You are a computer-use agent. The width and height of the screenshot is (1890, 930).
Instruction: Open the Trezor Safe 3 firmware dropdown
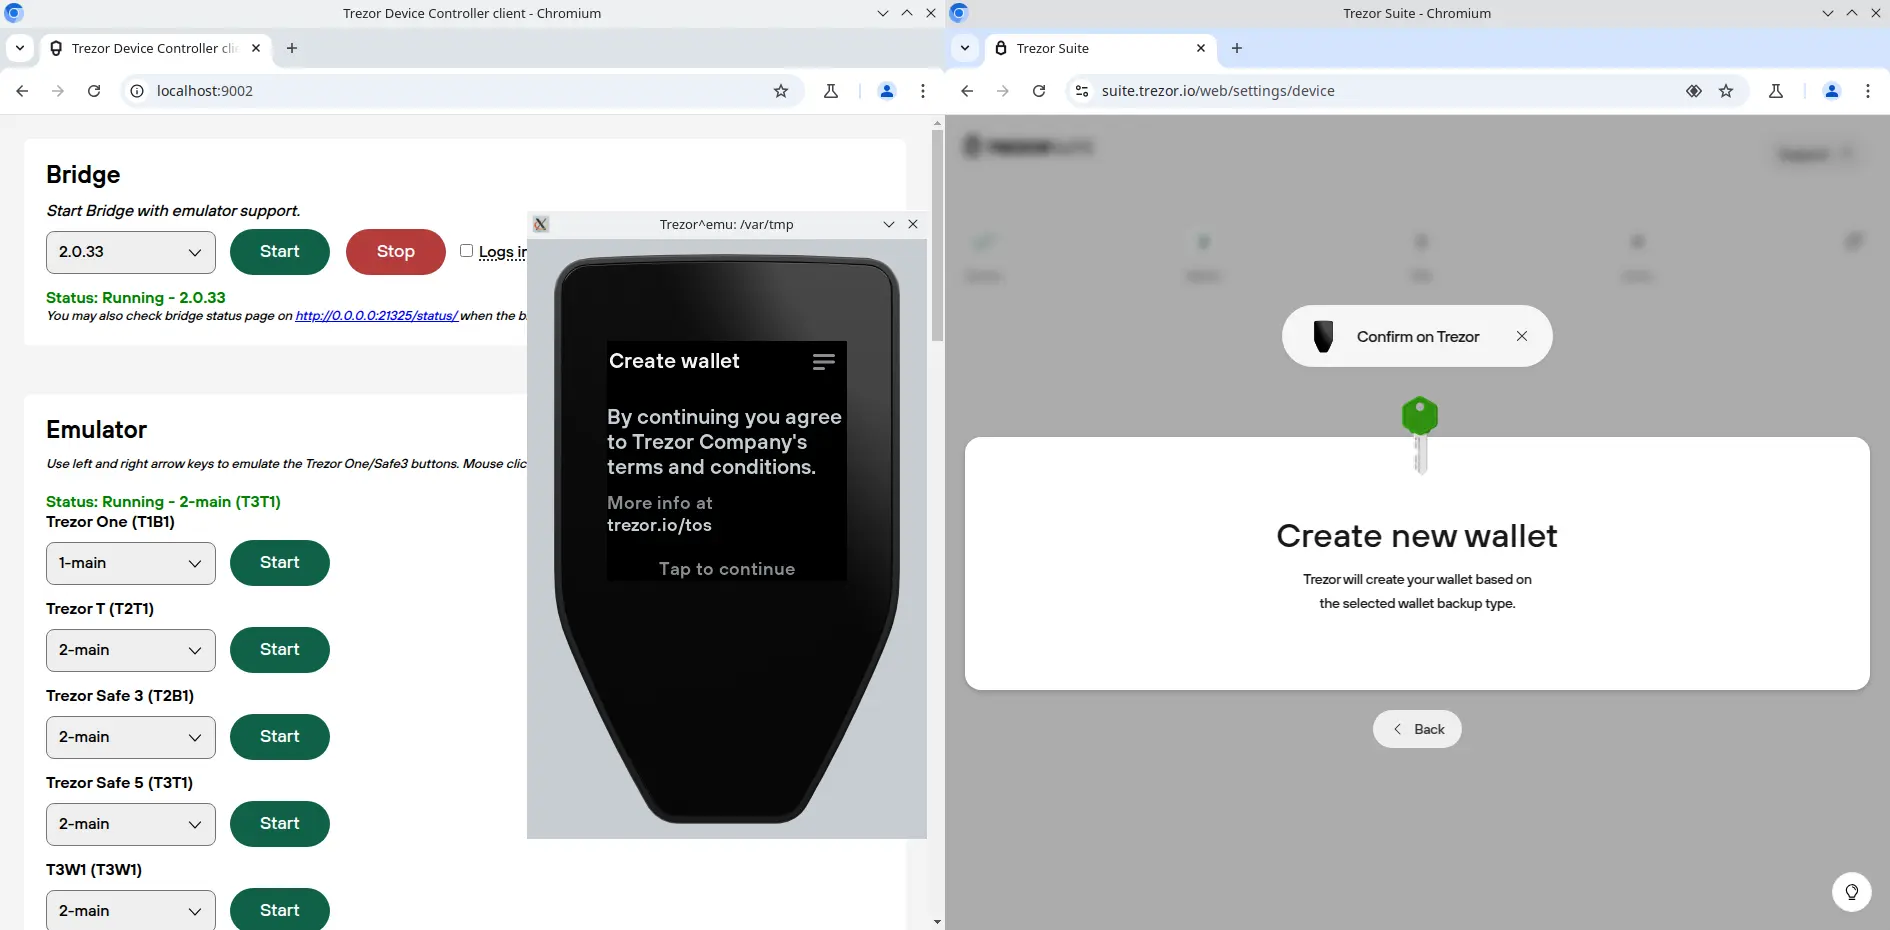tap(131, 737)
